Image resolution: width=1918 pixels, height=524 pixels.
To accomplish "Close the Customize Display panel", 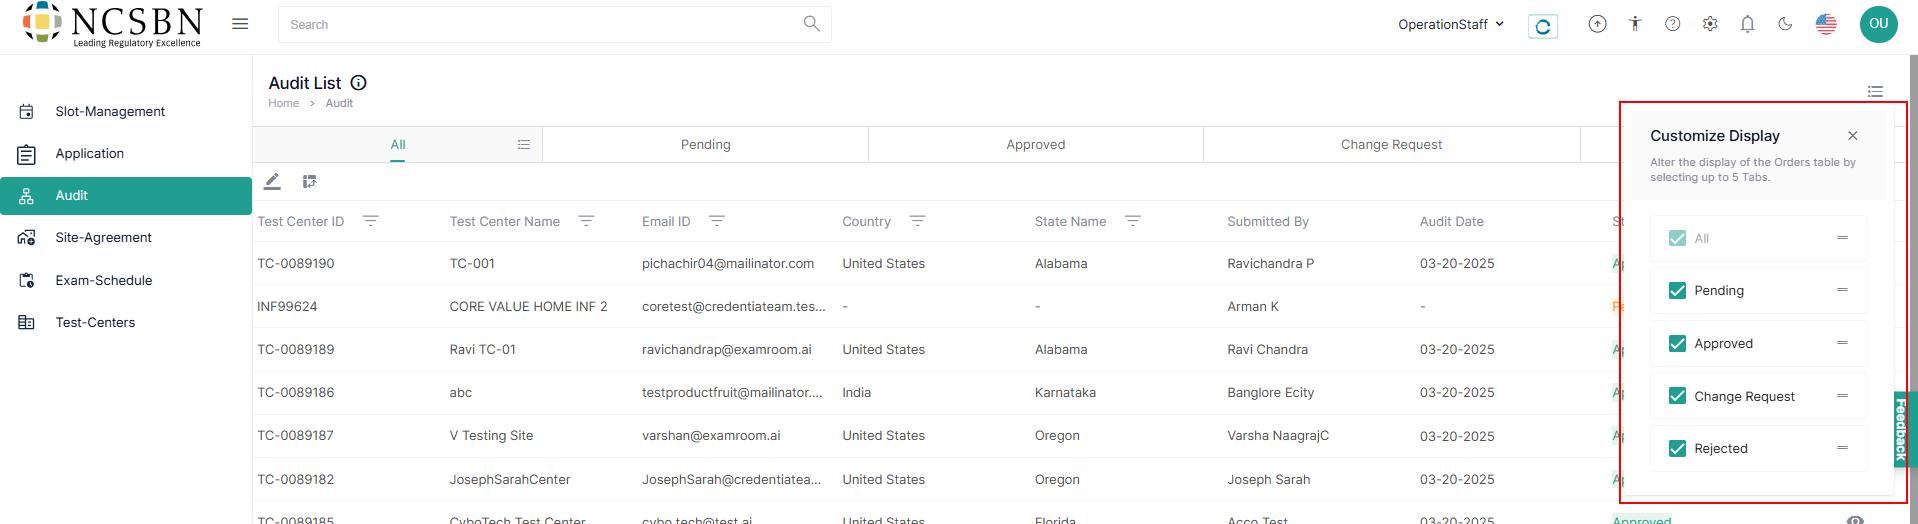I will coord(1853,136).
